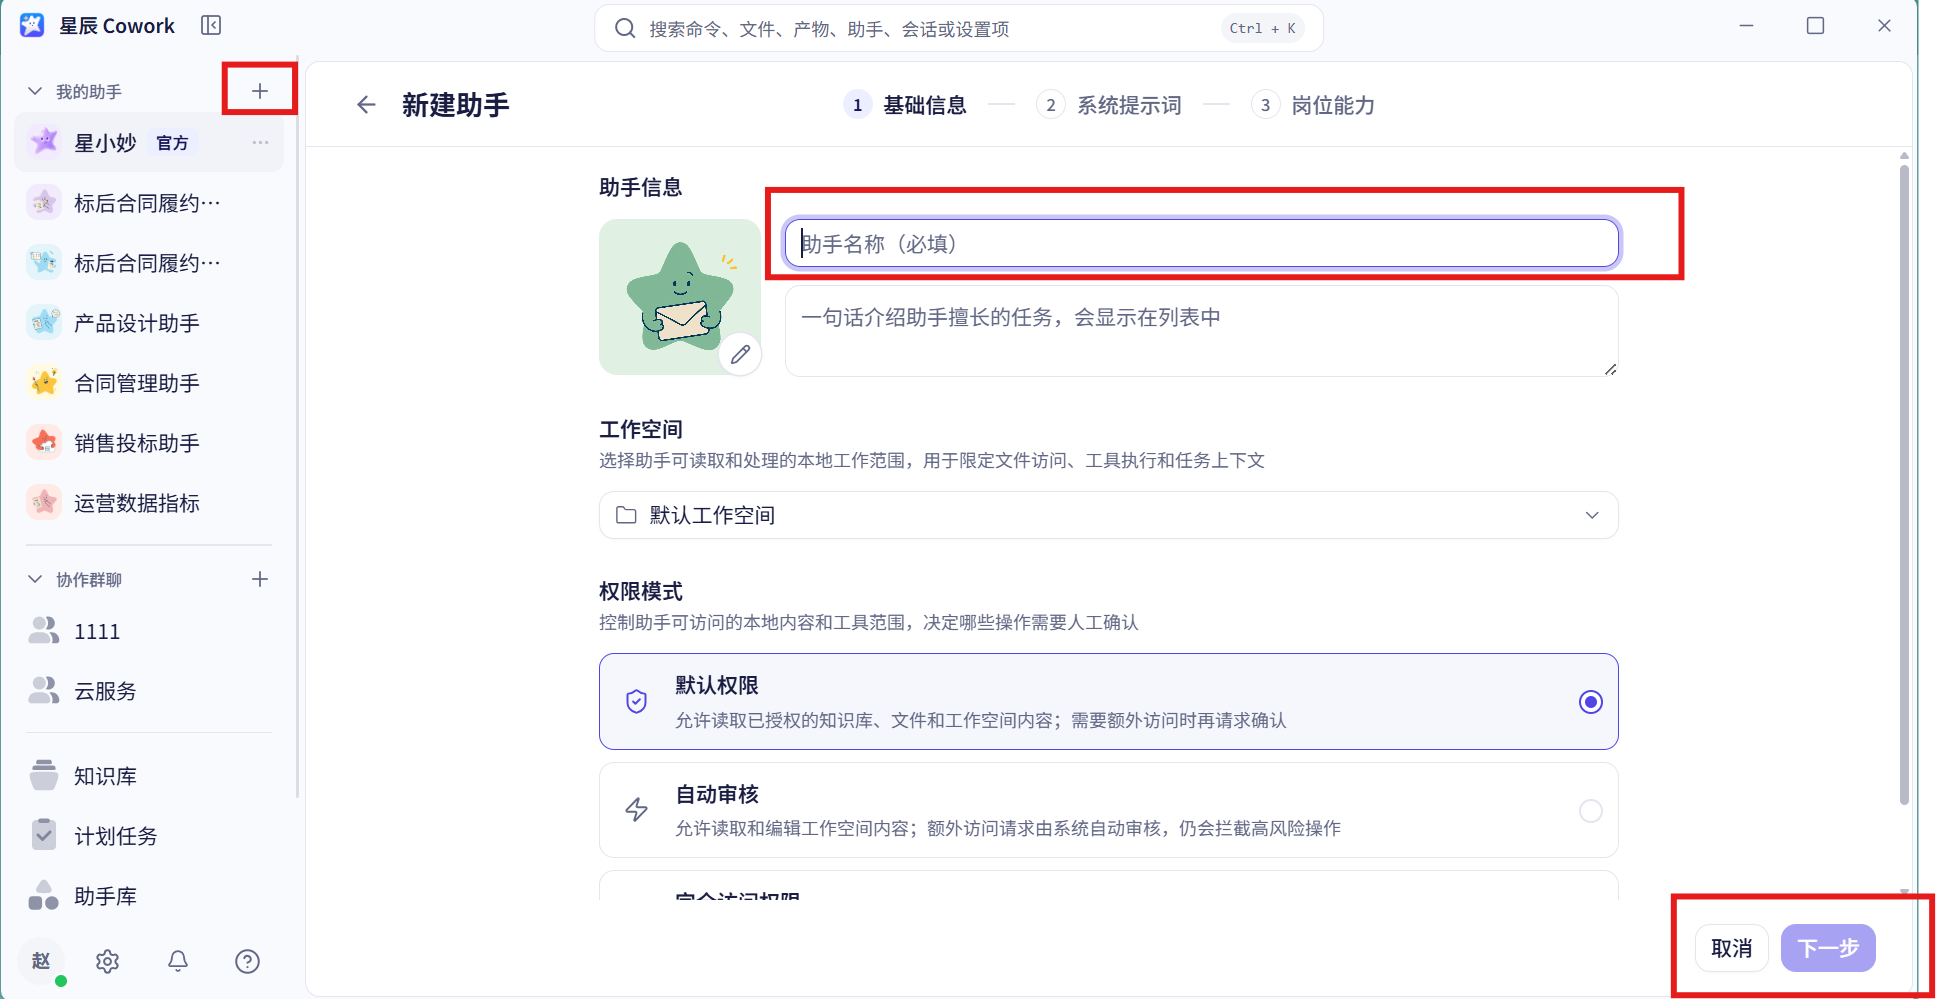Open the 1111 group chat
The width and height of the screenshot is (1936, 999).
pyautogui.click(x=150, y=631)
